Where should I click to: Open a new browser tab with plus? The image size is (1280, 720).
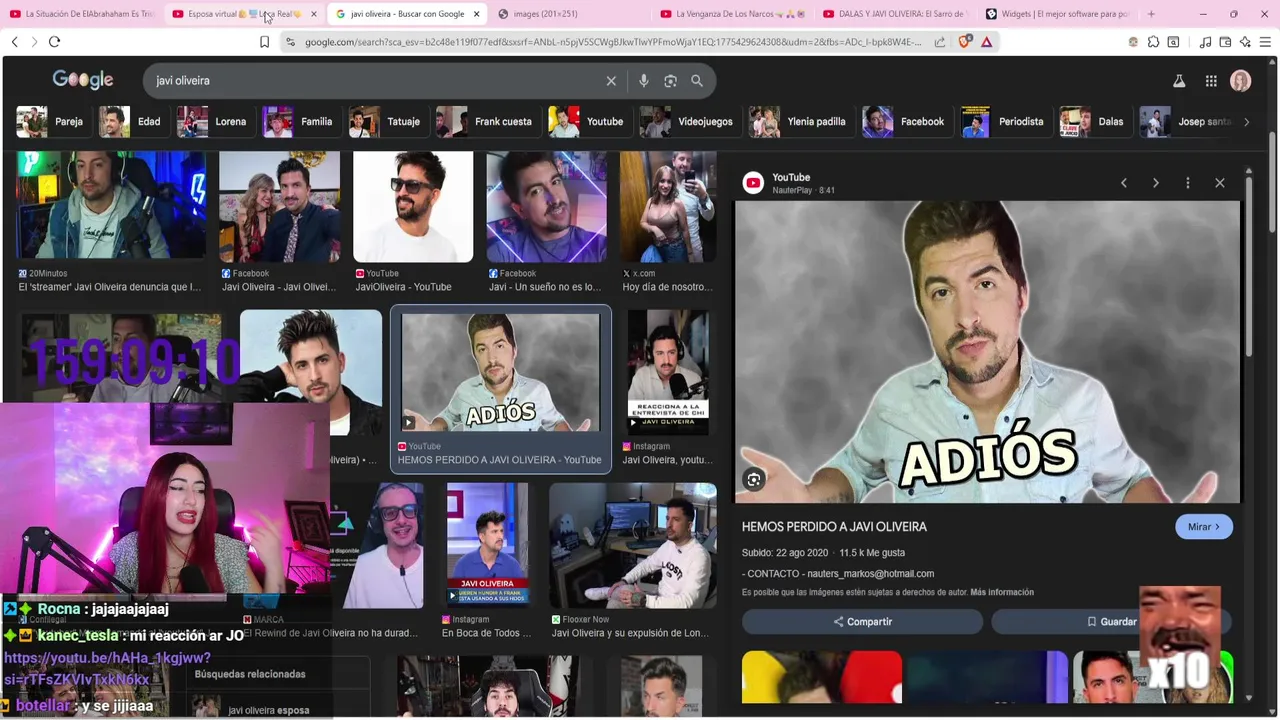pyautogui.click(x=1151, y=14)
